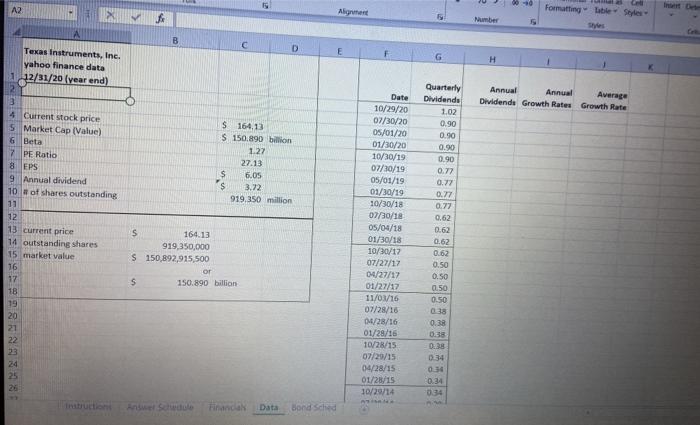The height and width of the screenshot is (425, 700).
Task: Click the date cell '10/29/14'
Action: pos(376,392)
